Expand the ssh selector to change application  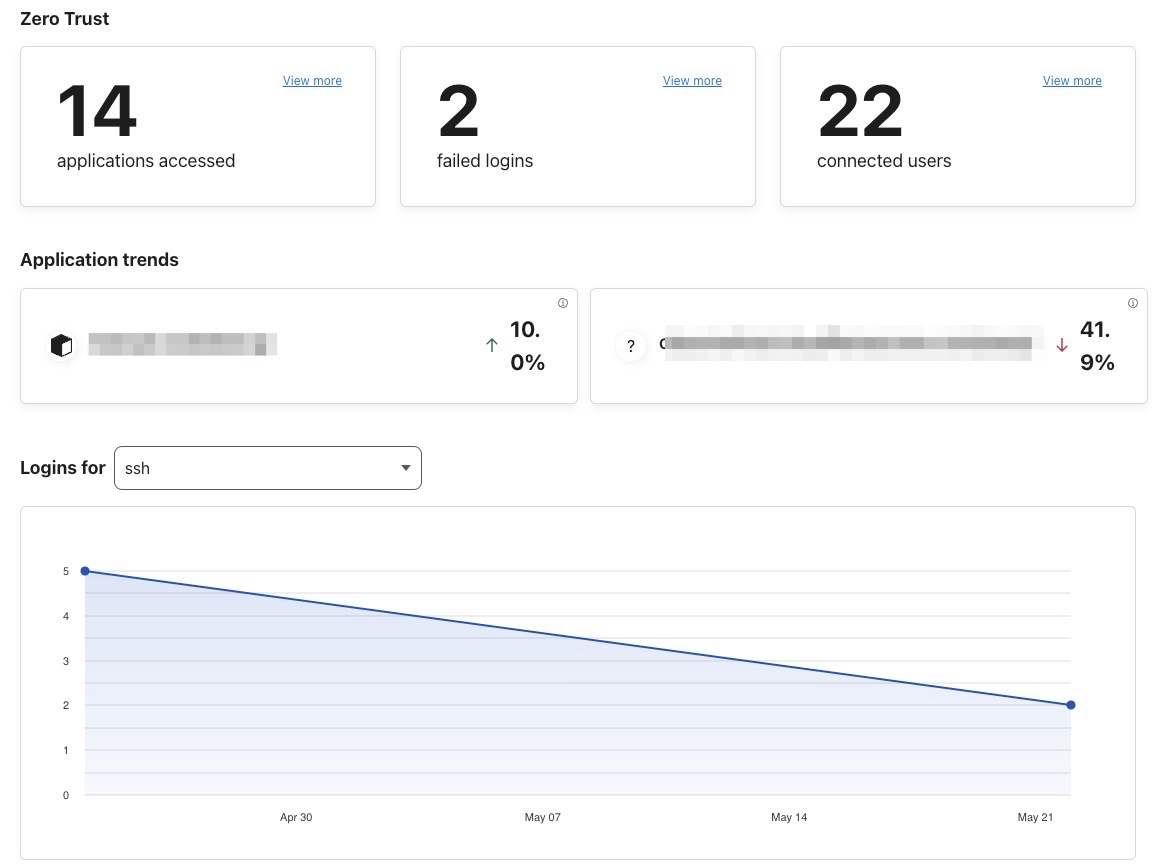click(x=267, y=468)
